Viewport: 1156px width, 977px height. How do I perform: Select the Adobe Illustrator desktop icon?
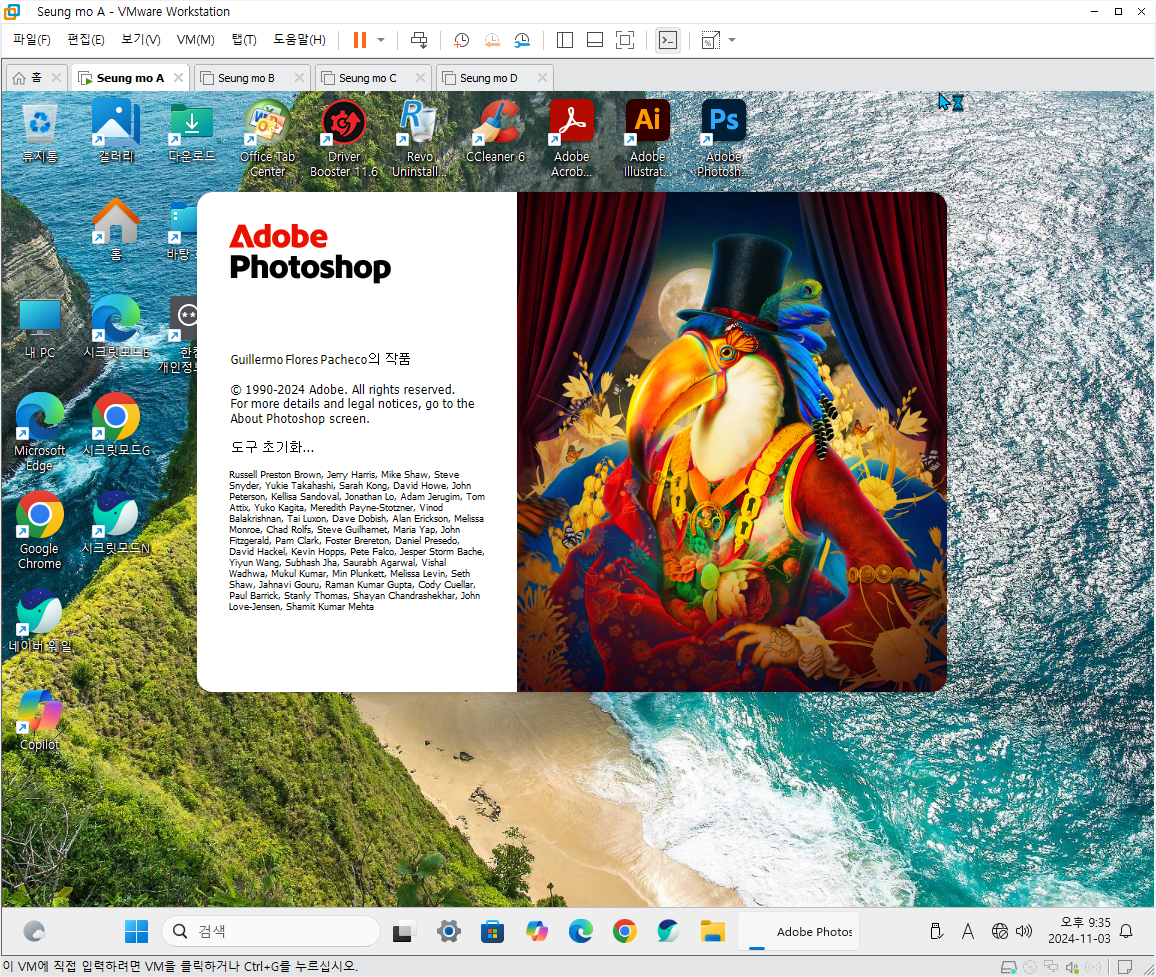pos(647,139)
